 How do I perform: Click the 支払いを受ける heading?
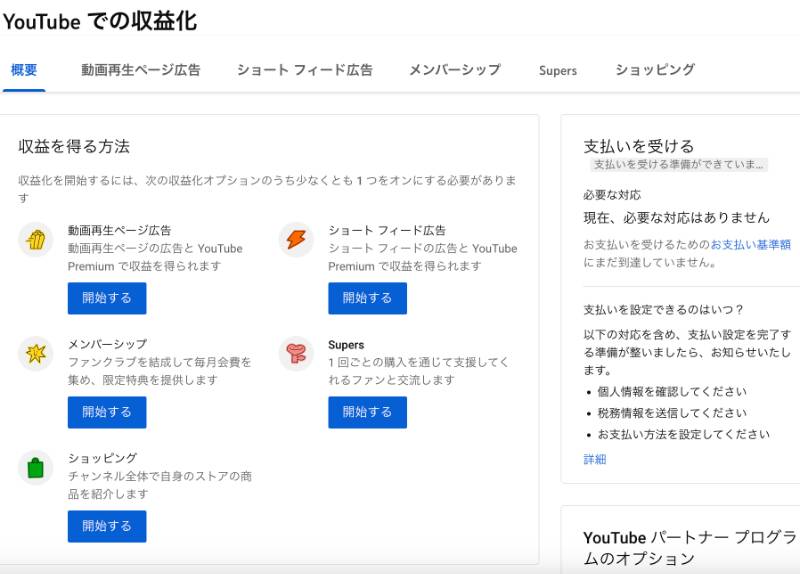coord(639,146)
